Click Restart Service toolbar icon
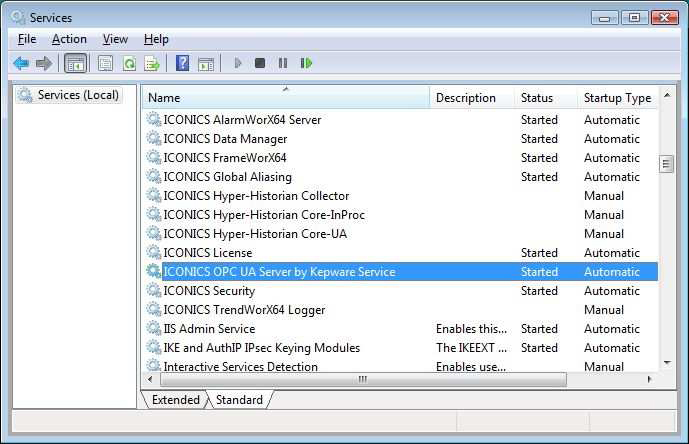 pyautogui.click(x=306, y=63)
